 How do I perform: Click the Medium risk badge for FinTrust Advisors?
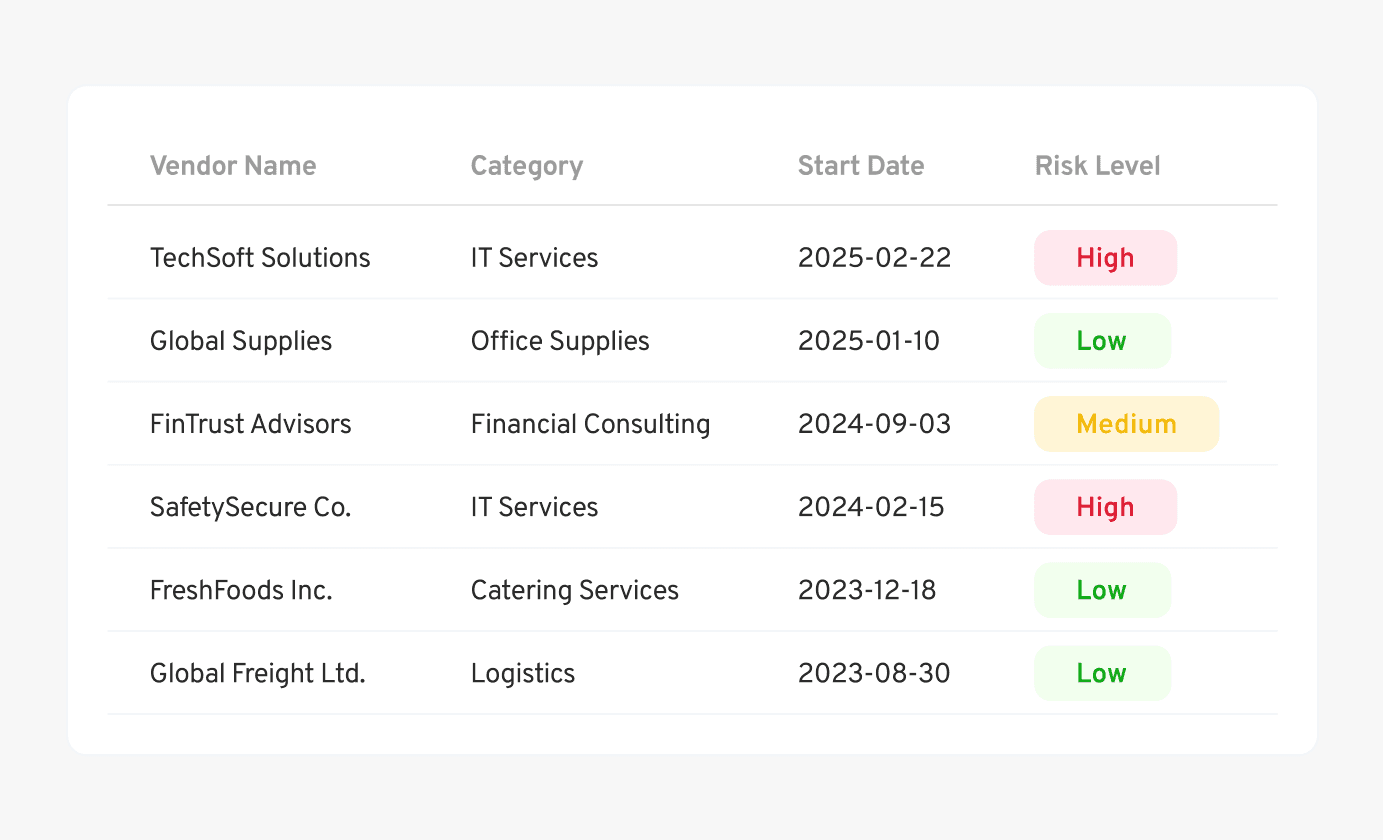(x=1126, y=423)
